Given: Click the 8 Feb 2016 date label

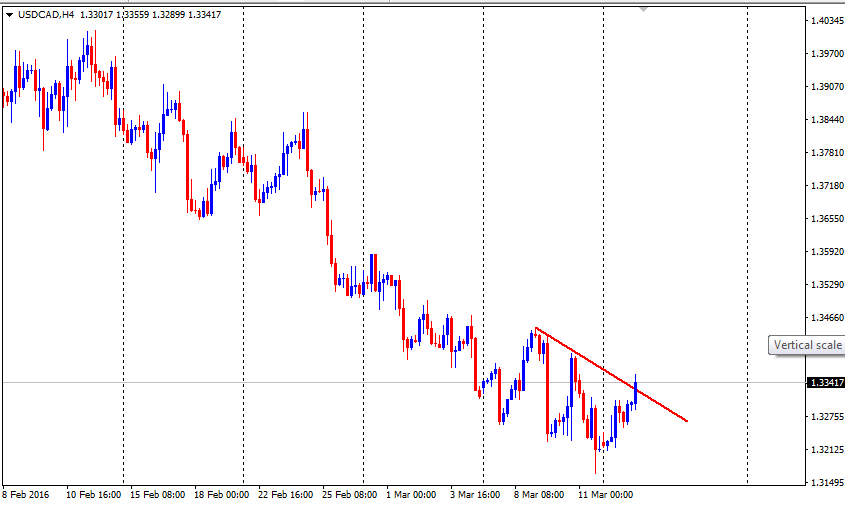Looking at the screenshot, I should point(25,495).
